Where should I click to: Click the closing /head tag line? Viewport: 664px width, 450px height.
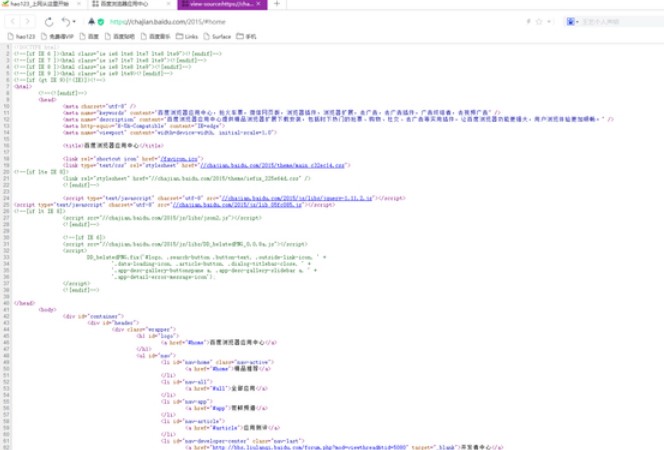pos(25,303)
